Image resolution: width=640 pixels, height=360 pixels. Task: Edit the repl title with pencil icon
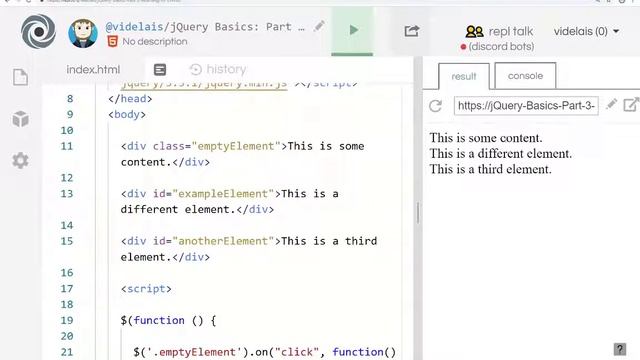319,27
